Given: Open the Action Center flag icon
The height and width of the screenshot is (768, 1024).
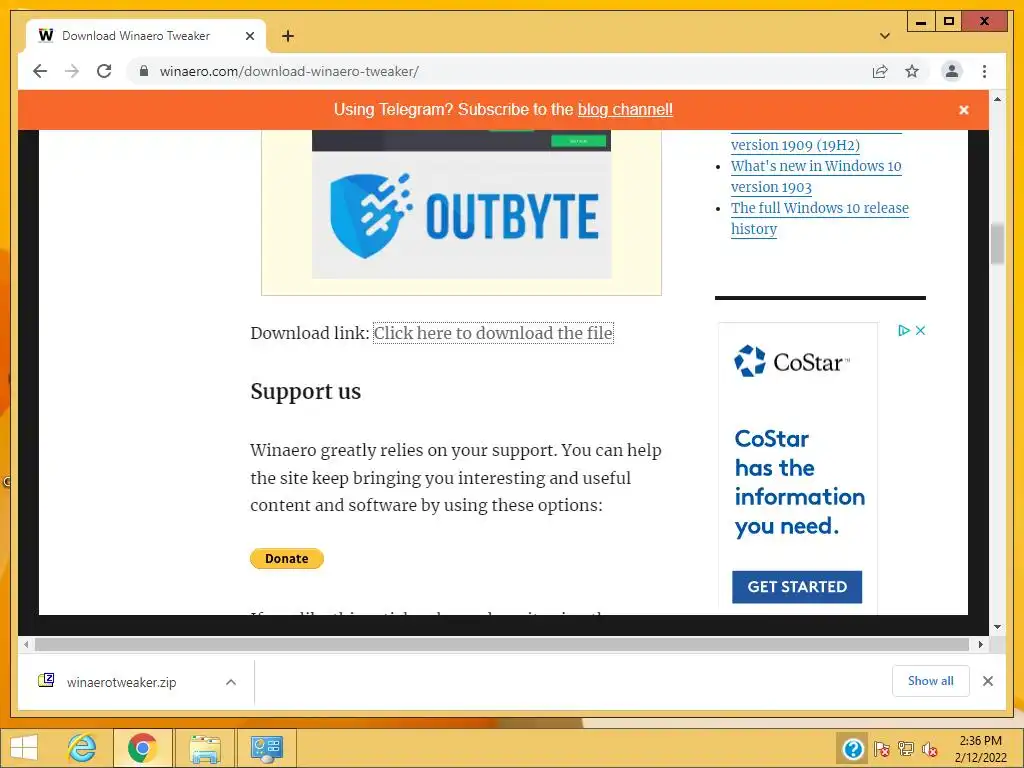Looking at the screenshot, I should 881,749.
